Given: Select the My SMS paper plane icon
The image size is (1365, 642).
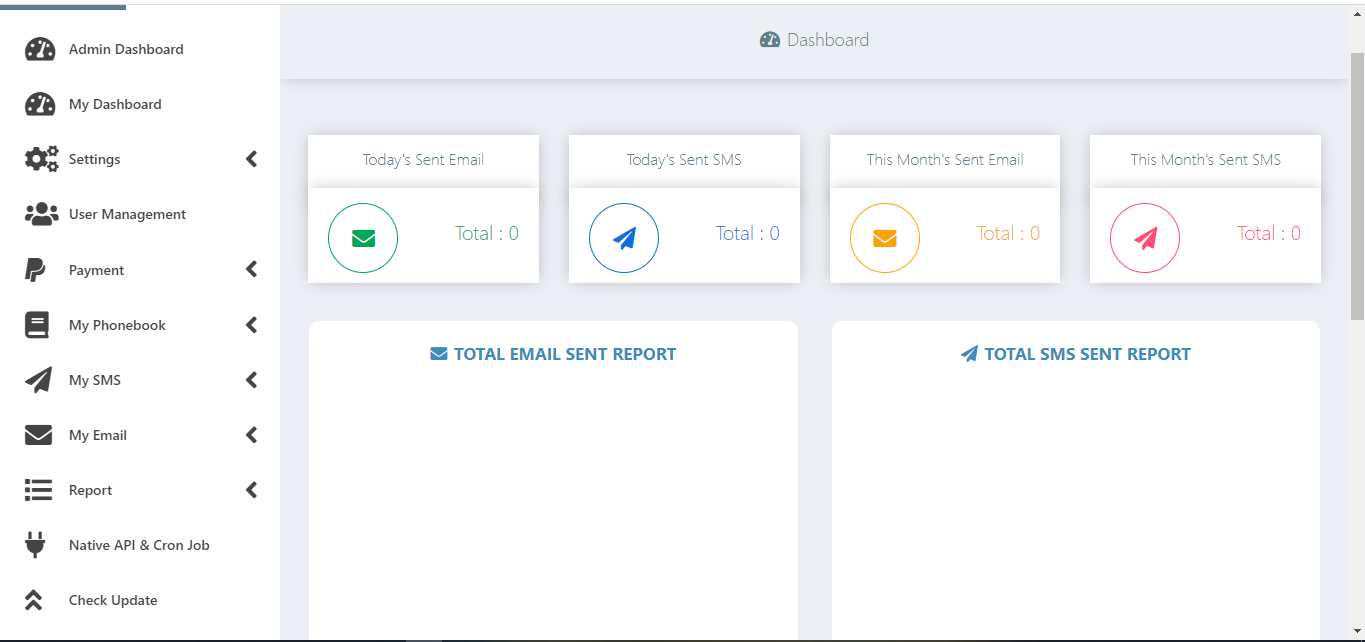Looking at the screenshot, I should click(x=37, y=379).
